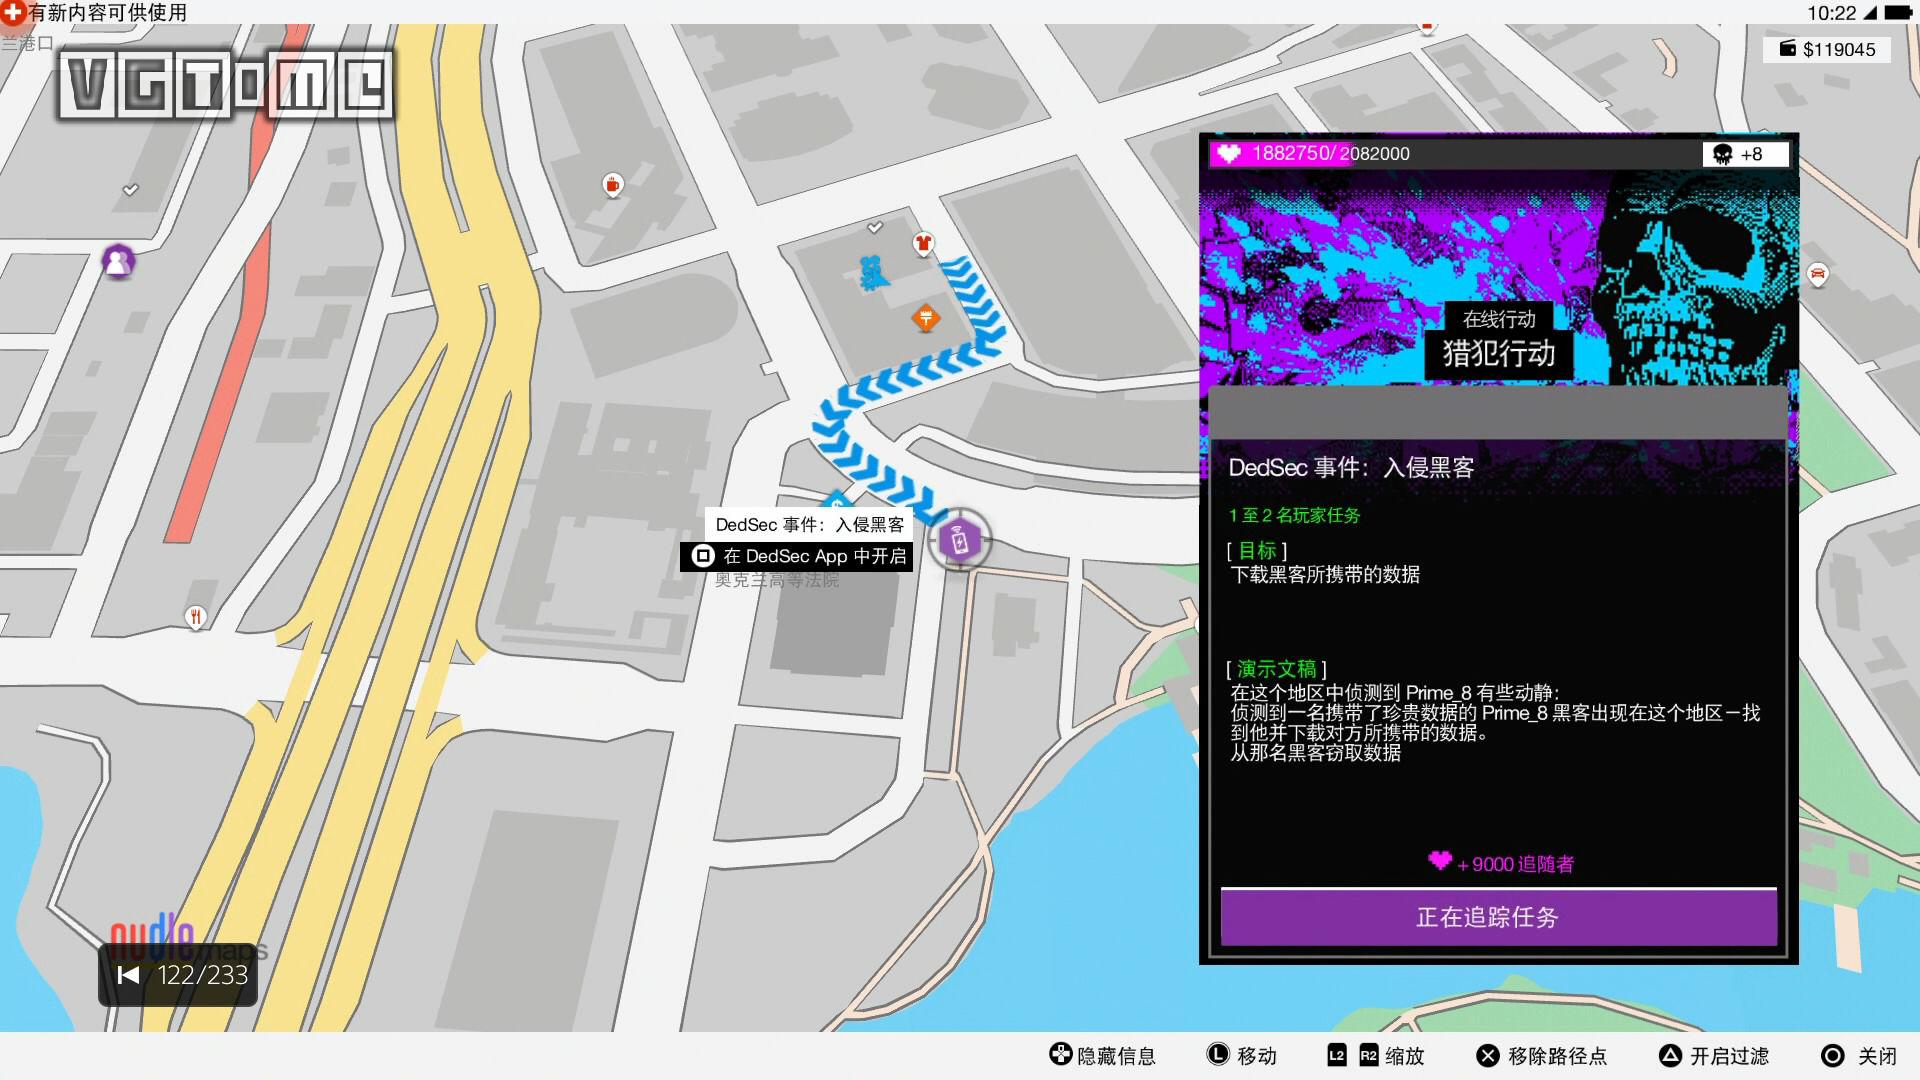The width and height of the screenshot is (1920, 1080).
Task: Select the red car icon on map
Action: click(x=1817, y=274)
